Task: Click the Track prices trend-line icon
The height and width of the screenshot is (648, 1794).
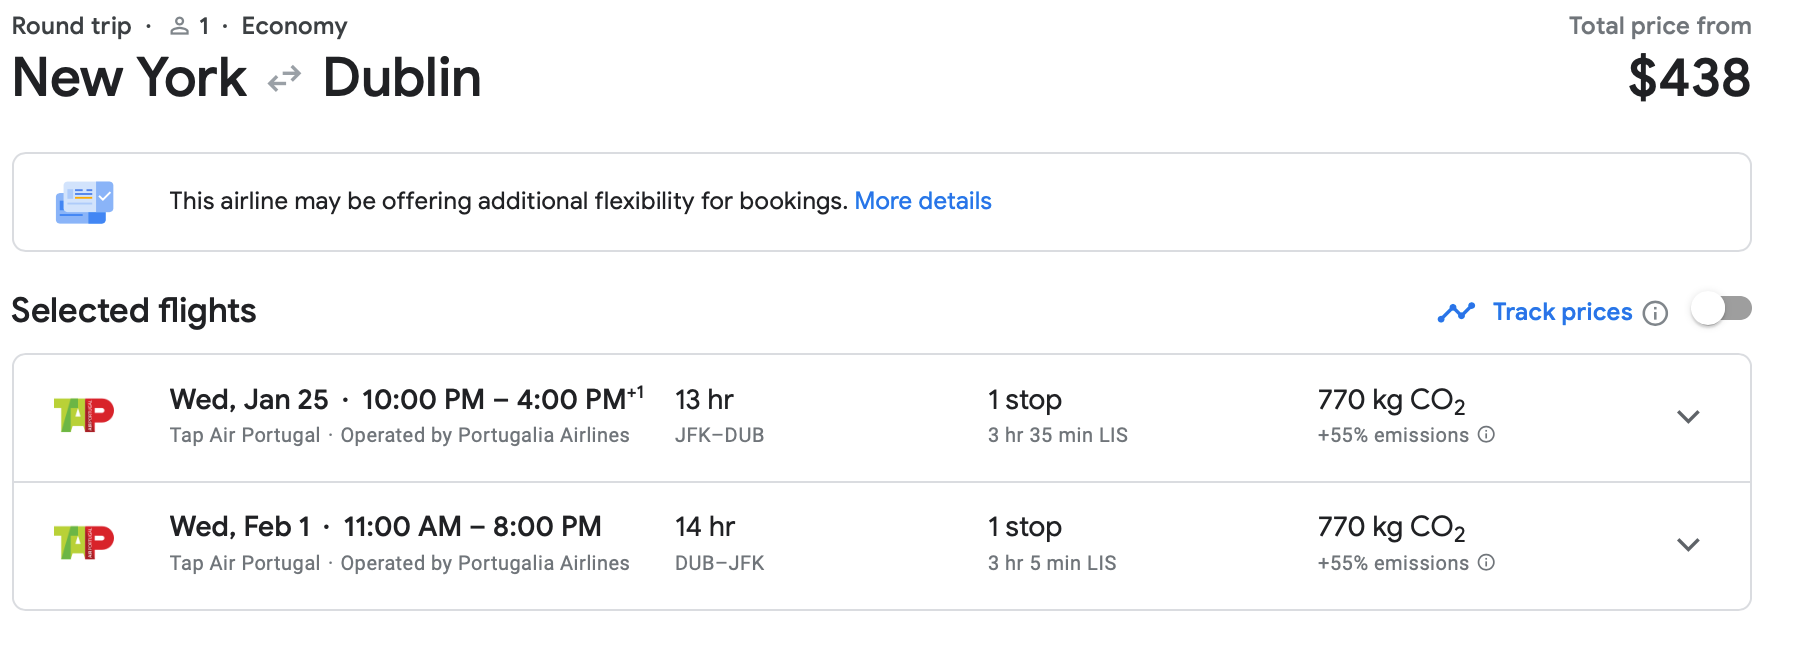Action: (1456, 313)
